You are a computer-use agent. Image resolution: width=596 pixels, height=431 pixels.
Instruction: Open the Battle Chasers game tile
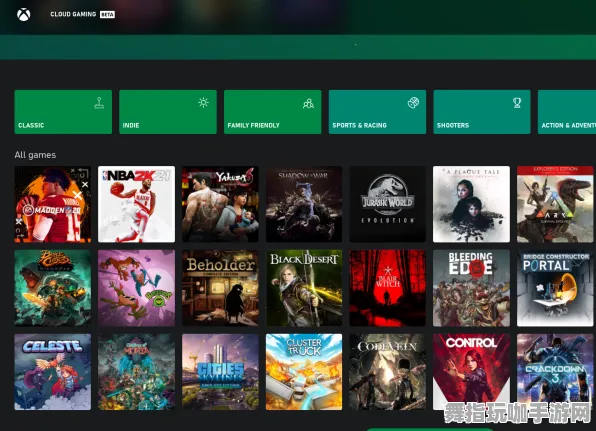pos(53,288)
